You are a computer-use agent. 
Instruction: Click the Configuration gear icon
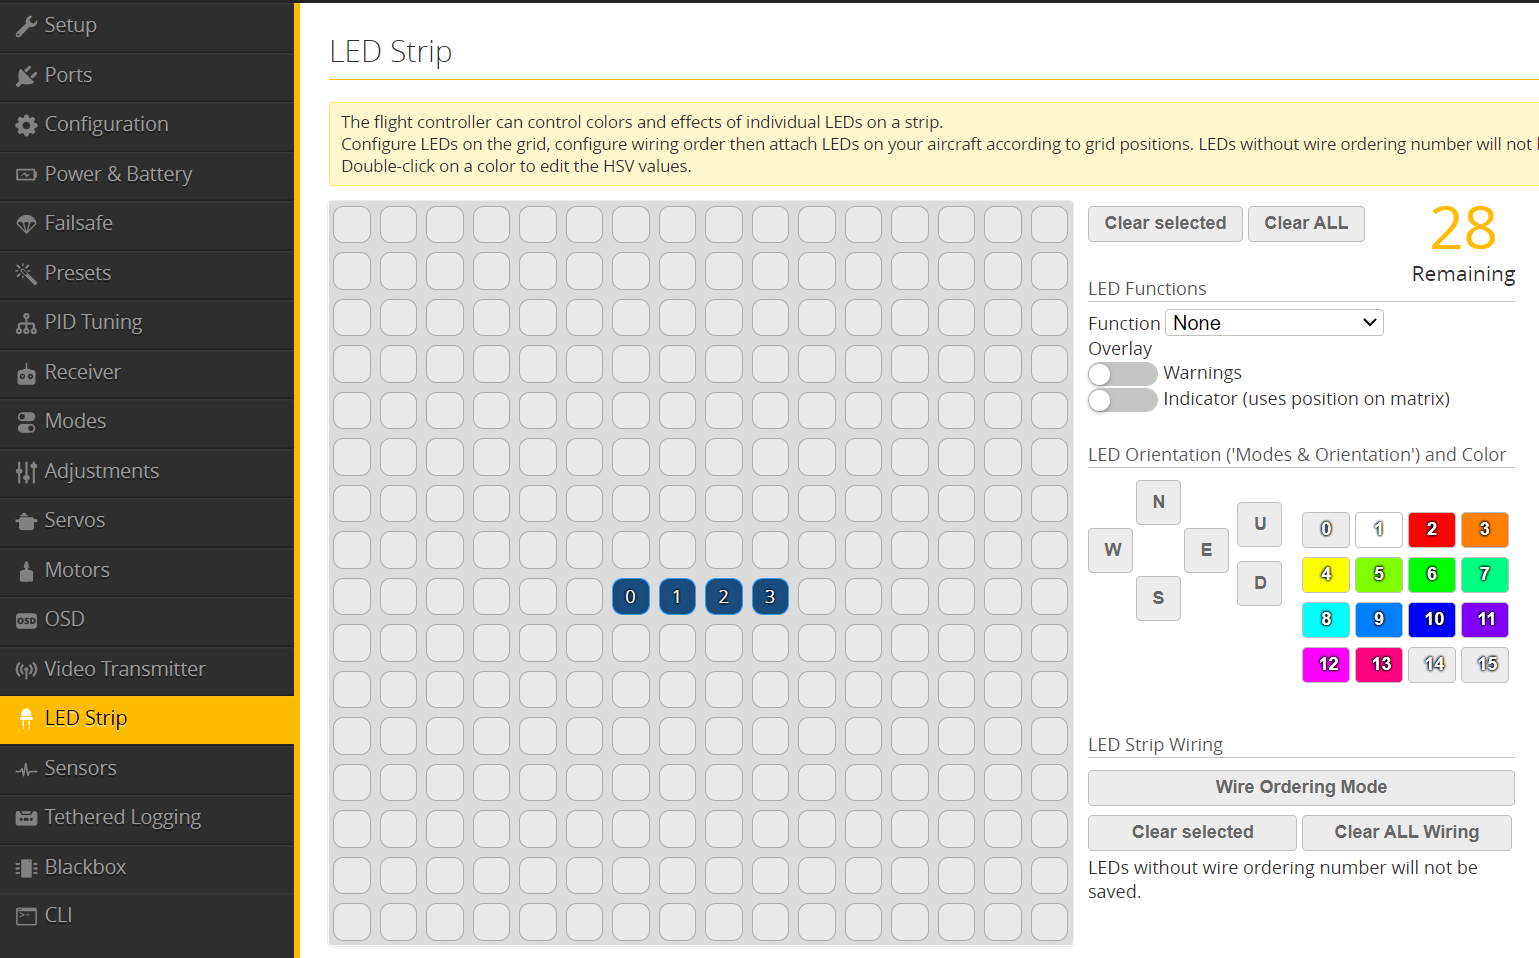[26, 125]
